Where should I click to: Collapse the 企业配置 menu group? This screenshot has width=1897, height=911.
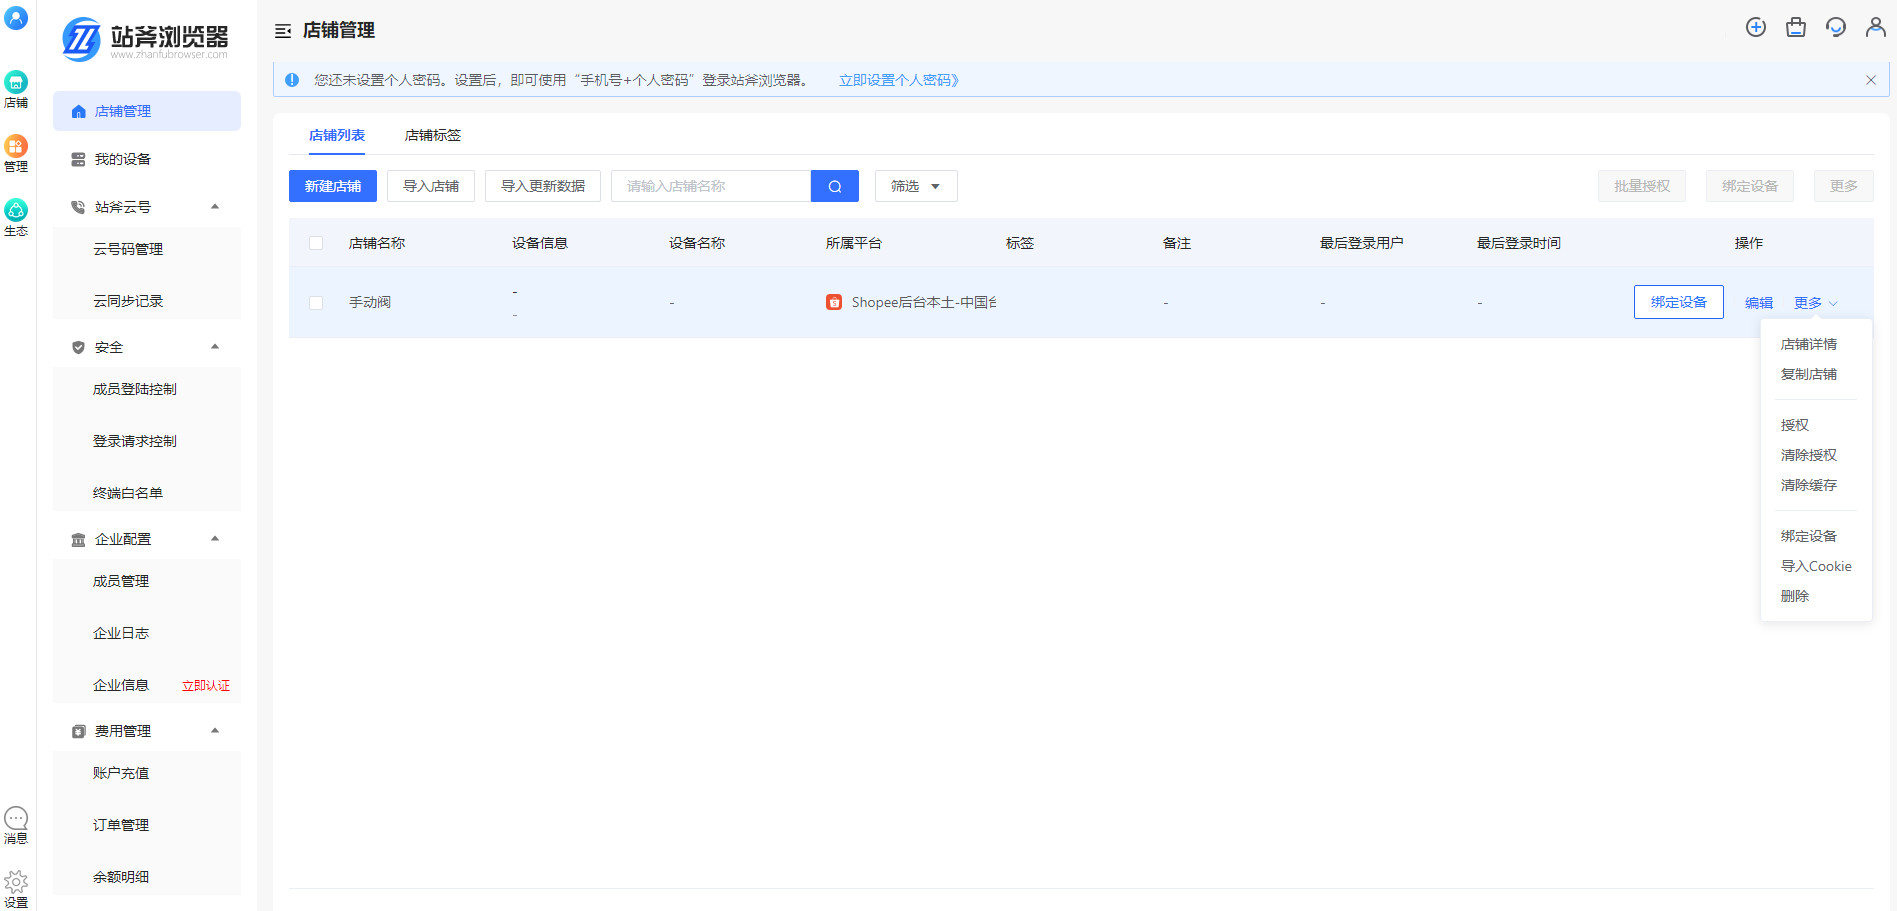(215, 539)
